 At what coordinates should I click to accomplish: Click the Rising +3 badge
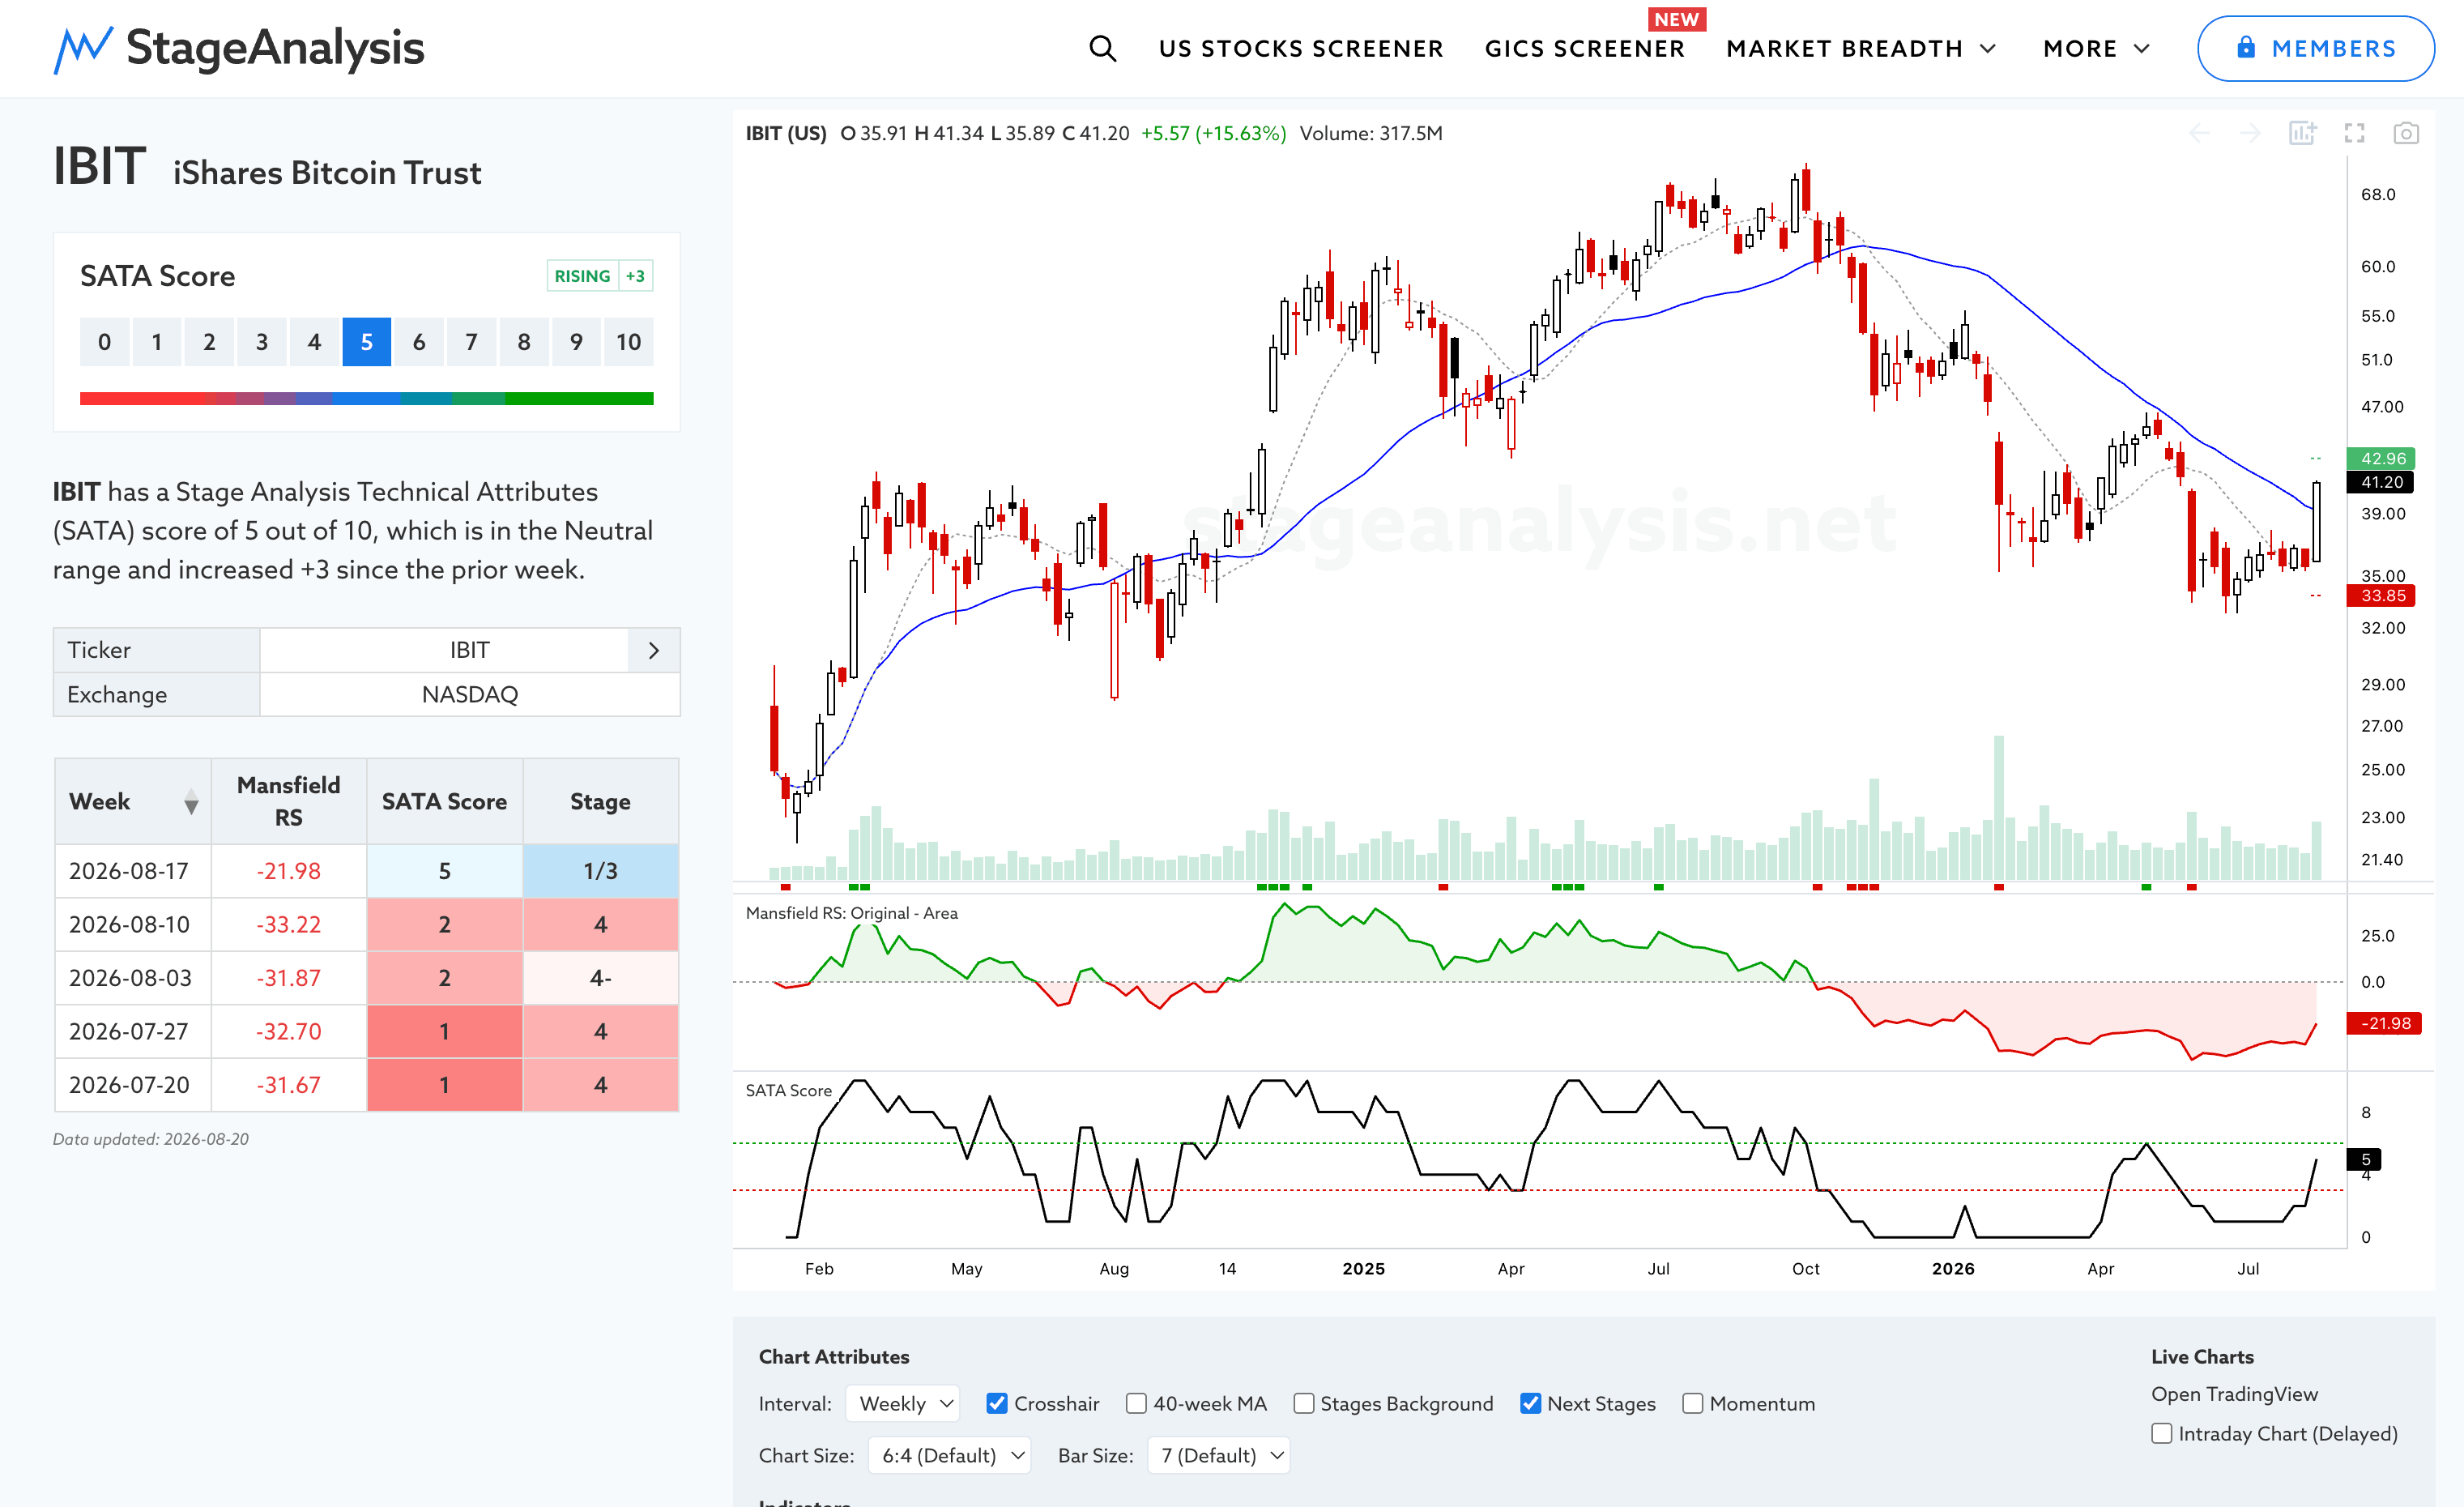click(600, 276)
